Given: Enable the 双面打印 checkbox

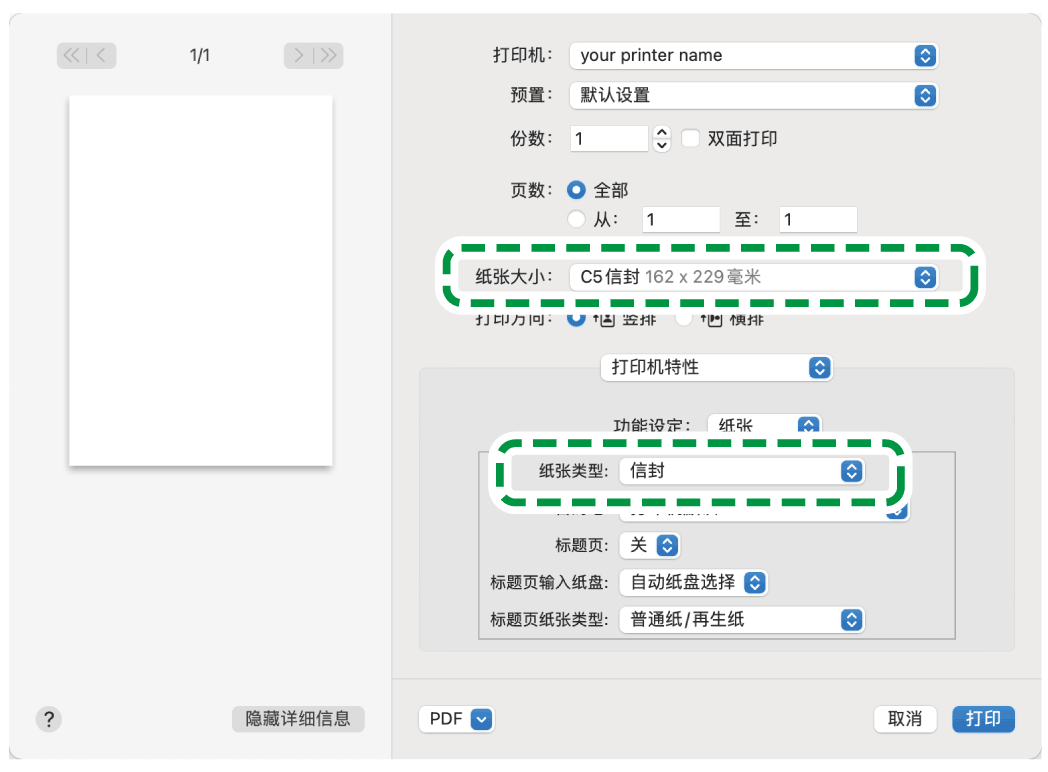Looking at the screenshot, I should click(x=691, y=138).
